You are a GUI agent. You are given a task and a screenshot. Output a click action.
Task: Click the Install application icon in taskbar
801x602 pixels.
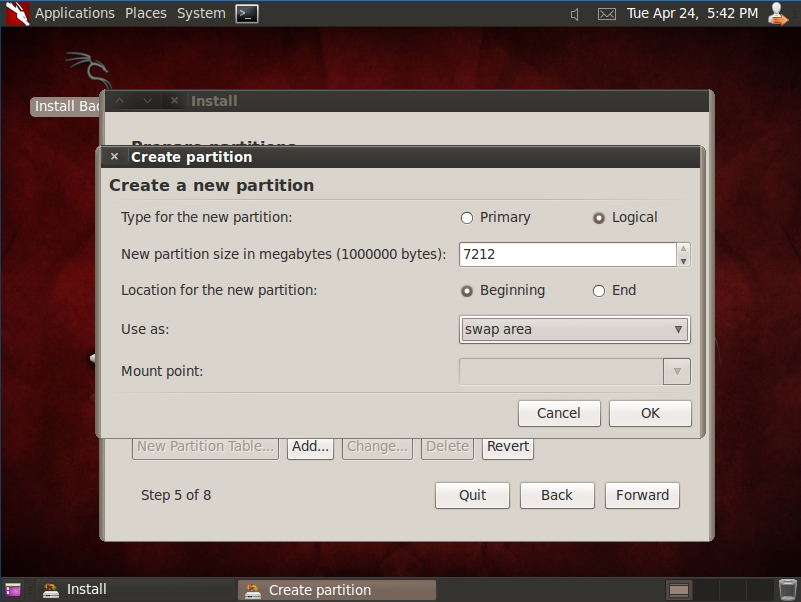tap(49, 589)
